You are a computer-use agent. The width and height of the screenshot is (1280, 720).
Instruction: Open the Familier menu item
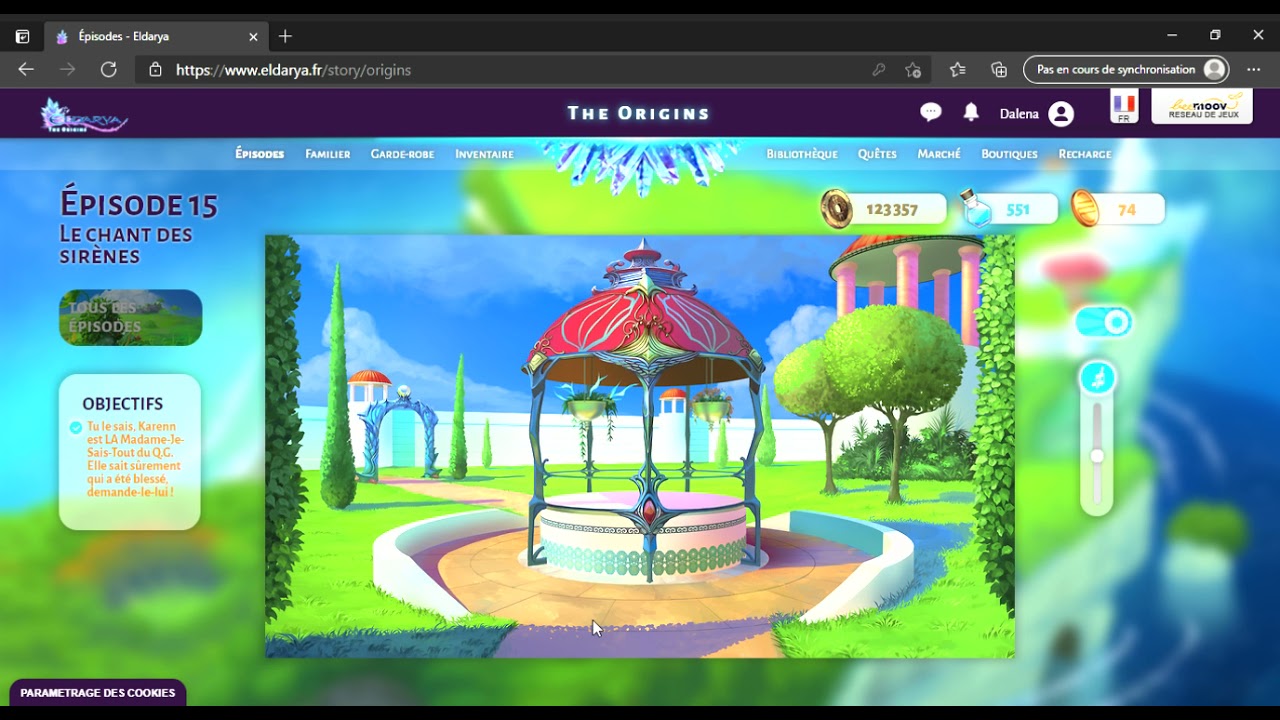[x=328, y=154]
